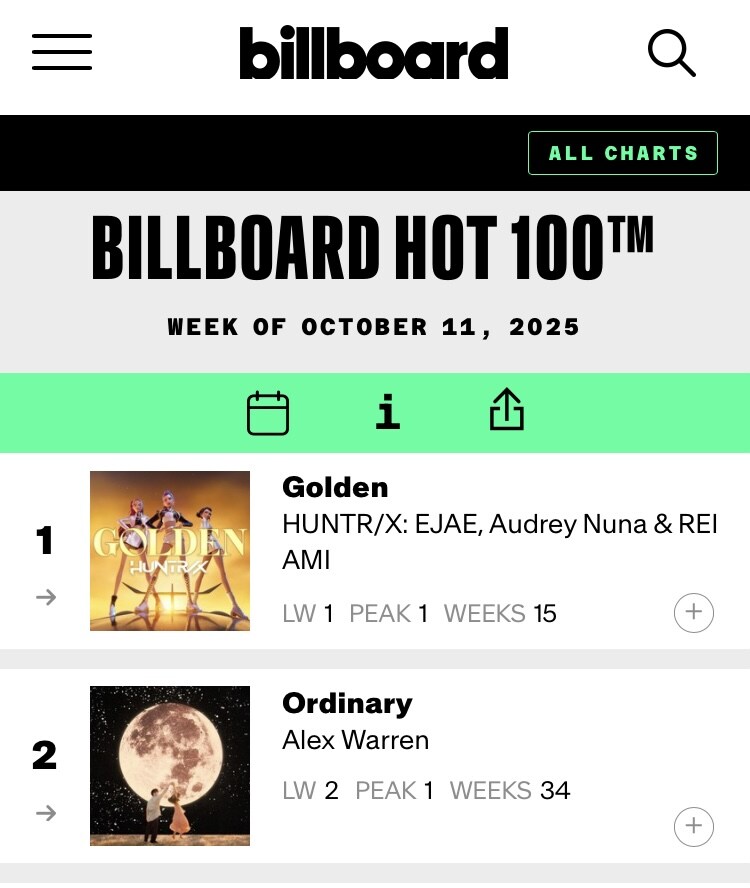Open the Ordinary song title
The height and width of the screenshot is (888, 750).
click(x=347, y=703)
